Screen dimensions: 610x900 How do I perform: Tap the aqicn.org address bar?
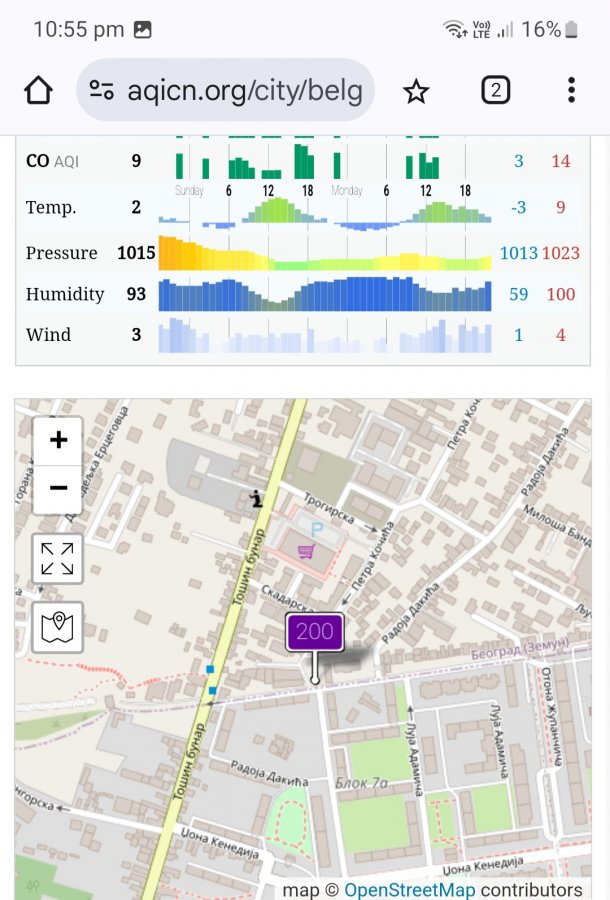(x=244, y=91)
